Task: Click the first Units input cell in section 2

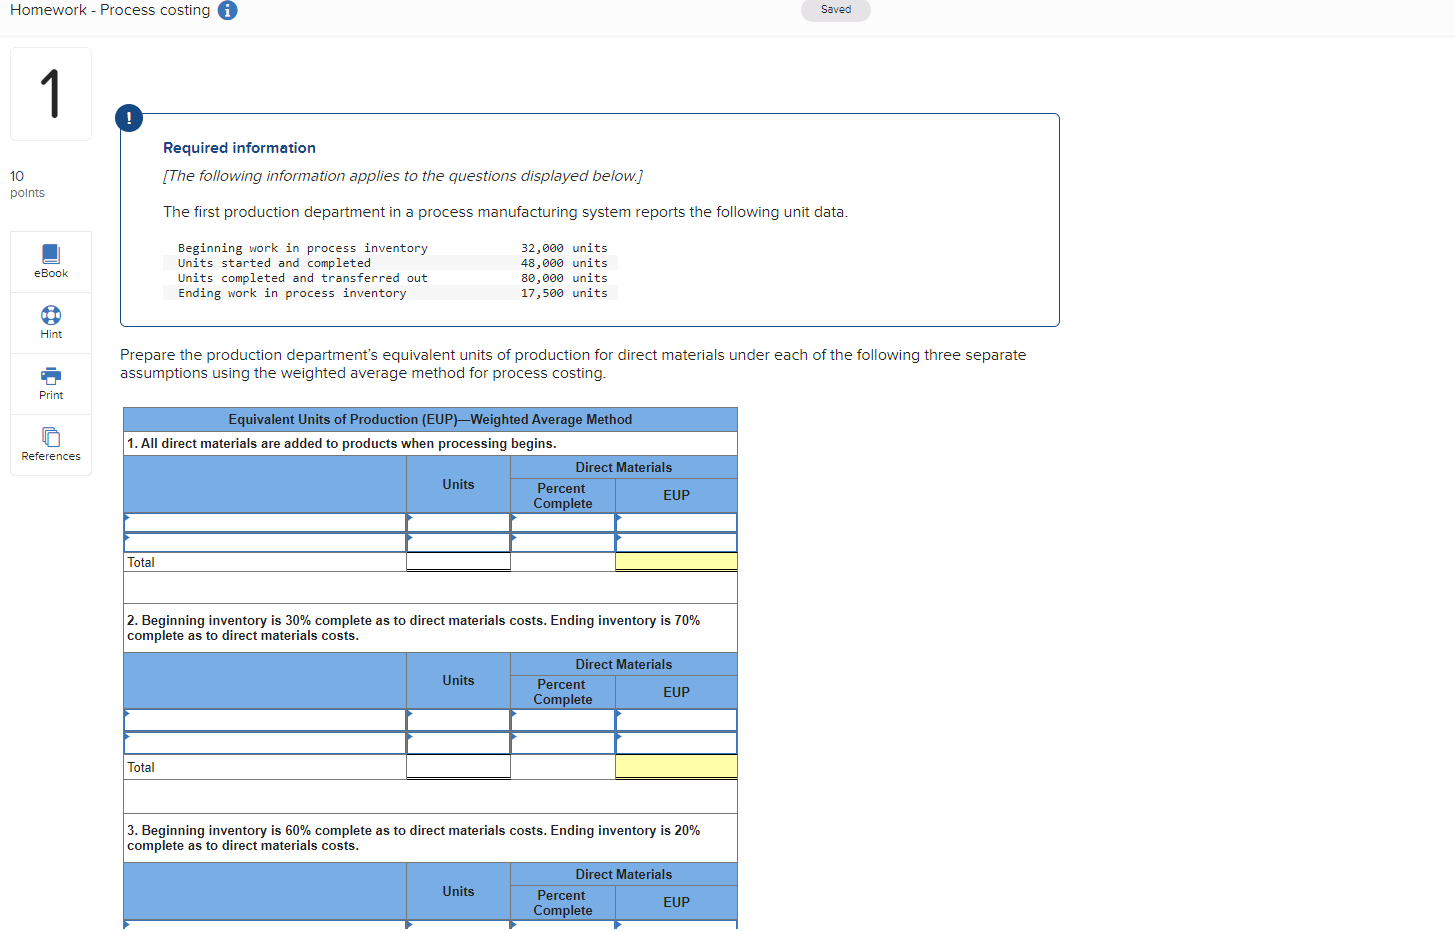Action: tap(458, 719)
